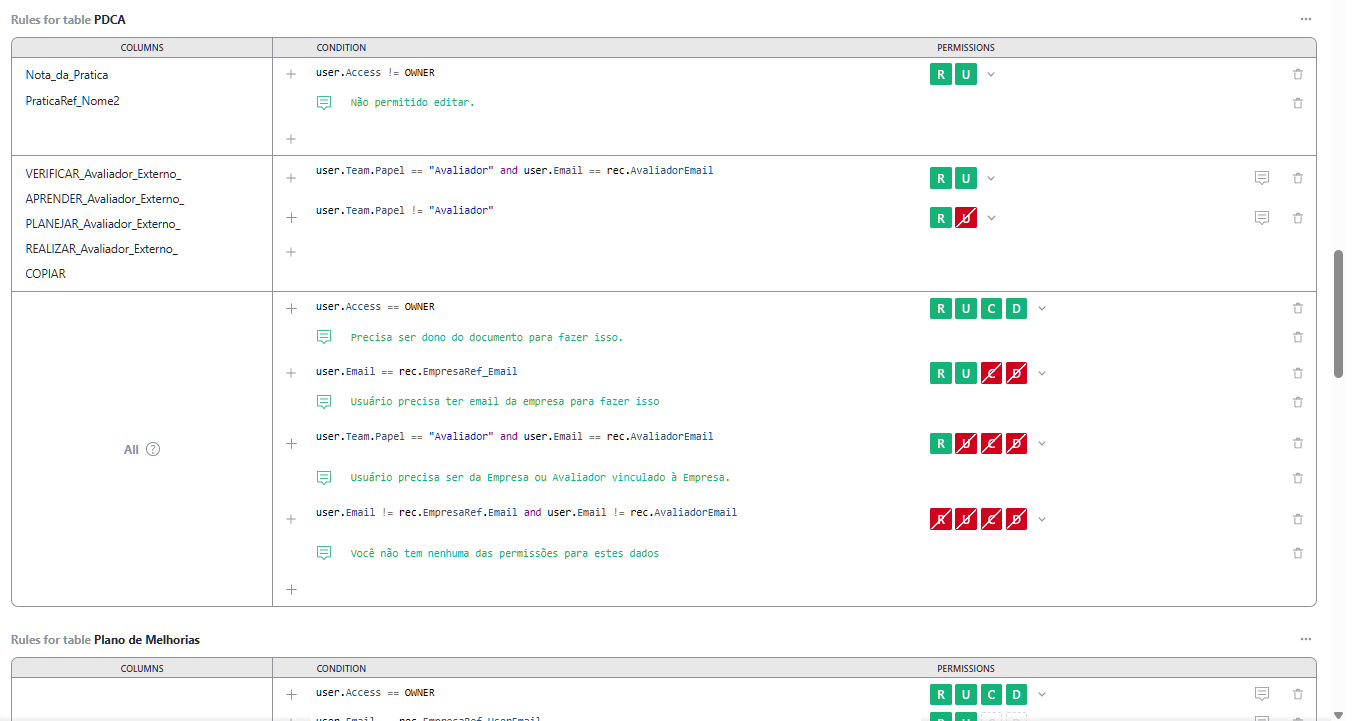Open Plano de Melhorias rules options menu
1365x721 pixels.
click(1305, 639)
